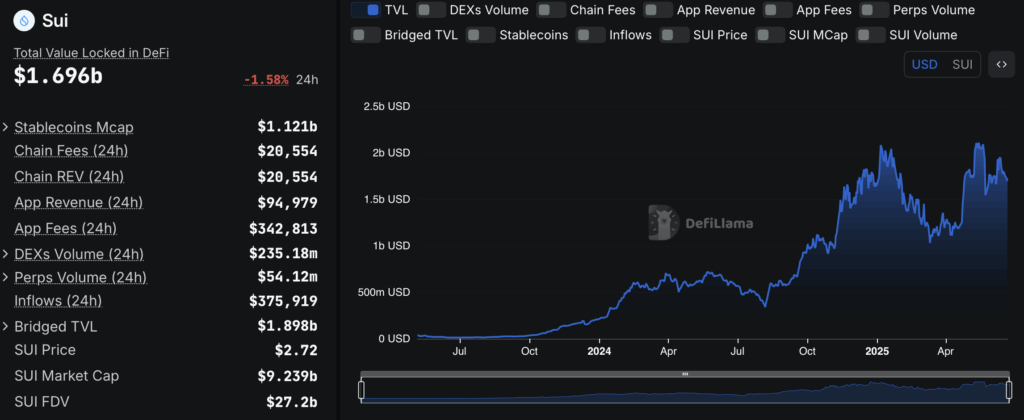The image size is (1024, 420).
Task: Click the App Revenue (24h) label
Action: tap(78, 202)
